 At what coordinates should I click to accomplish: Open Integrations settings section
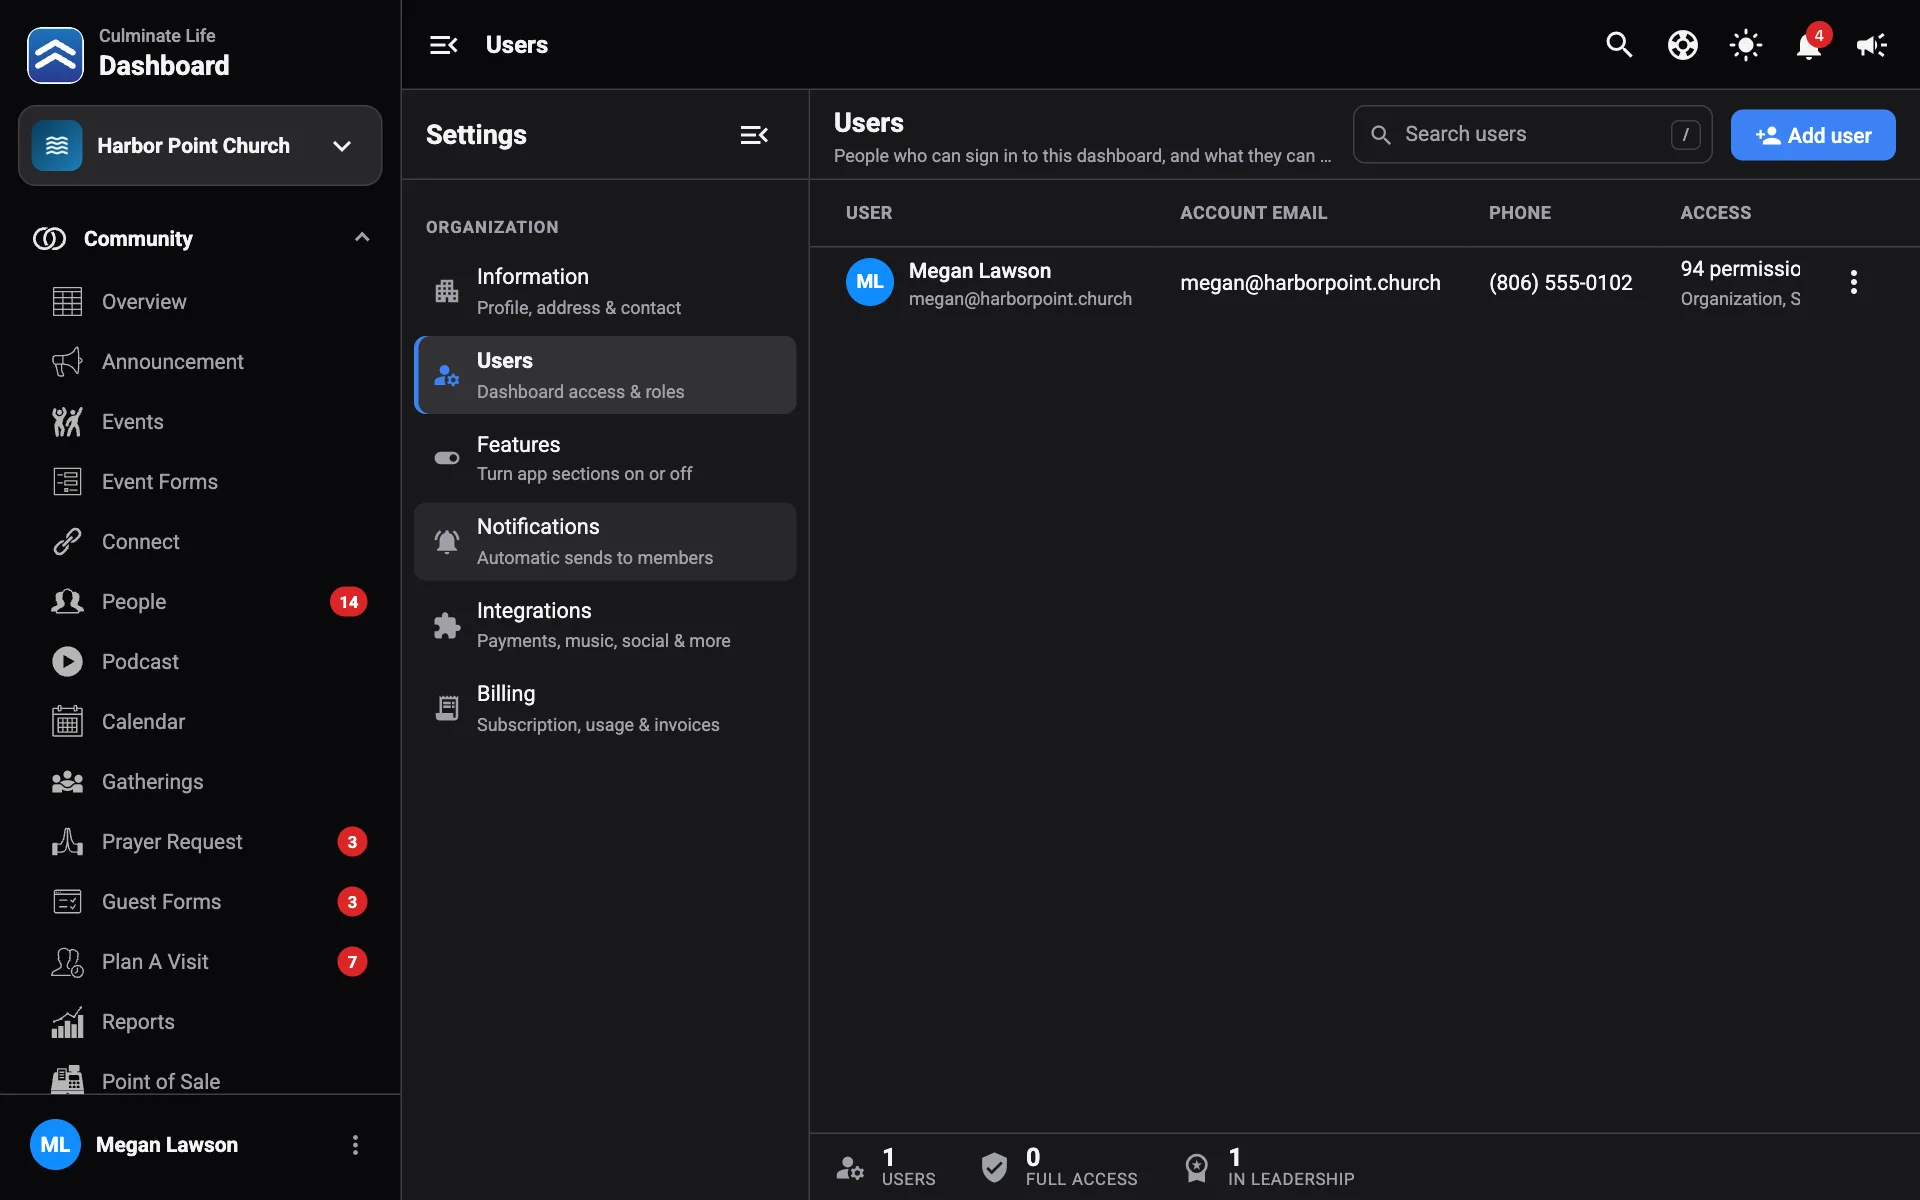click(605, 625)
